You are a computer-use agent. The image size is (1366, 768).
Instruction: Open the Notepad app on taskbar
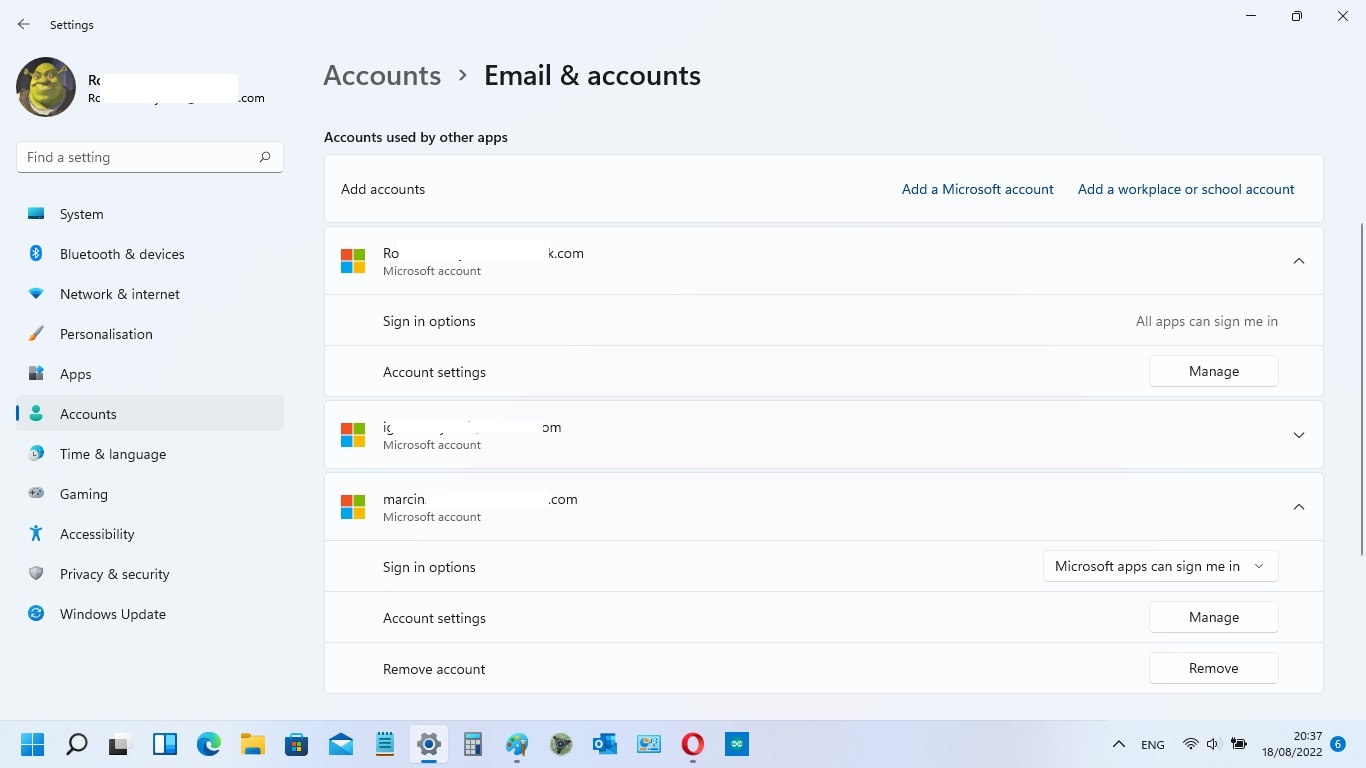point(385,744)
